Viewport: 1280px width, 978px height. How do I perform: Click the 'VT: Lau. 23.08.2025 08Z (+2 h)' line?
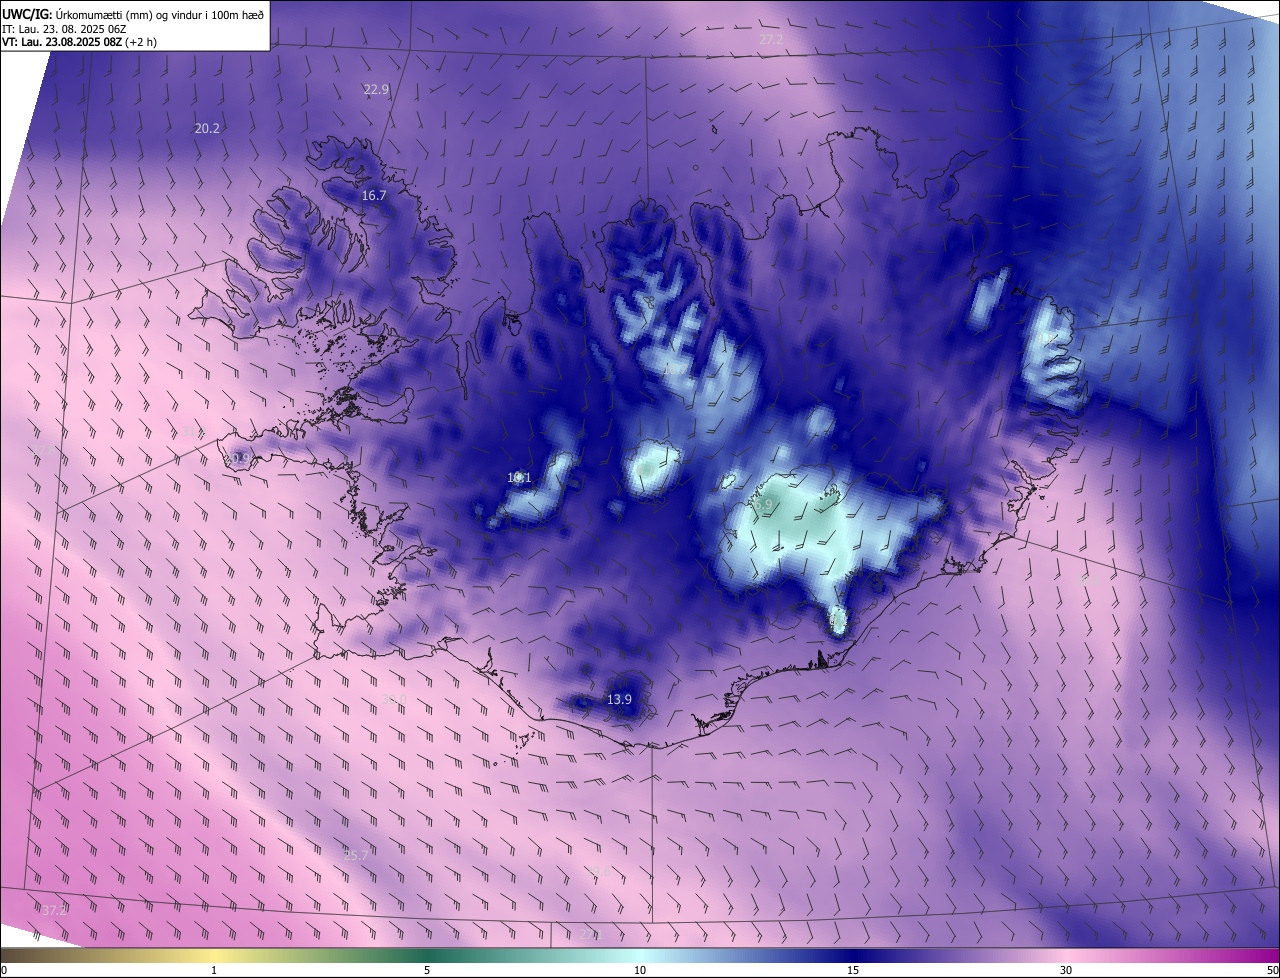79,43
